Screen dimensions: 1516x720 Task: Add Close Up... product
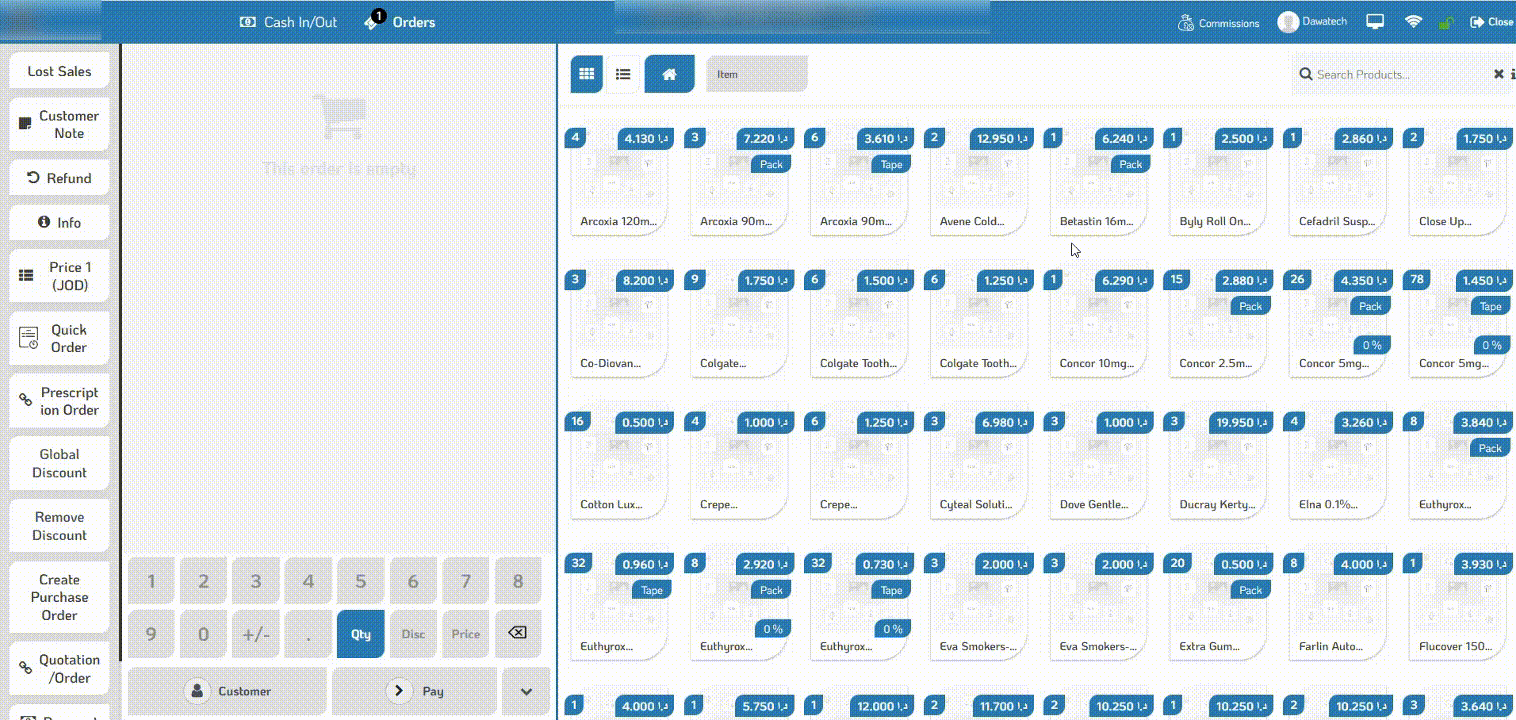click(x=1458, y=180)
